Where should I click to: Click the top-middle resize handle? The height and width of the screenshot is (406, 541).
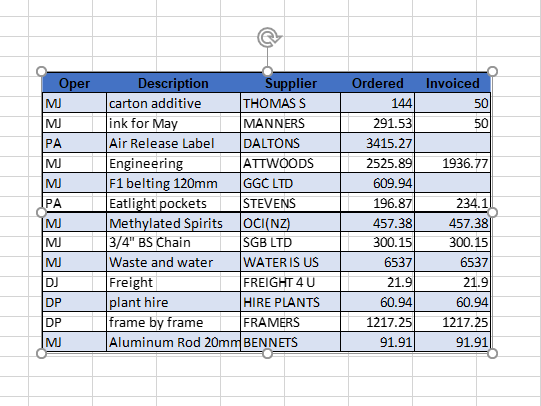pos(267,71)
